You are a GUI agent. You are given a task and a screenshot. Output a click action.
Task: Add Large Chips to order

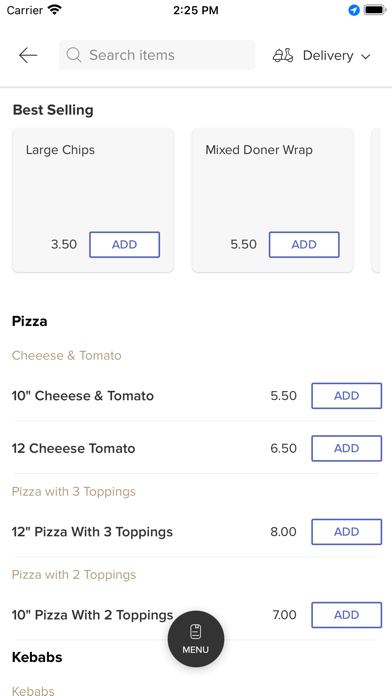[125, 245]
